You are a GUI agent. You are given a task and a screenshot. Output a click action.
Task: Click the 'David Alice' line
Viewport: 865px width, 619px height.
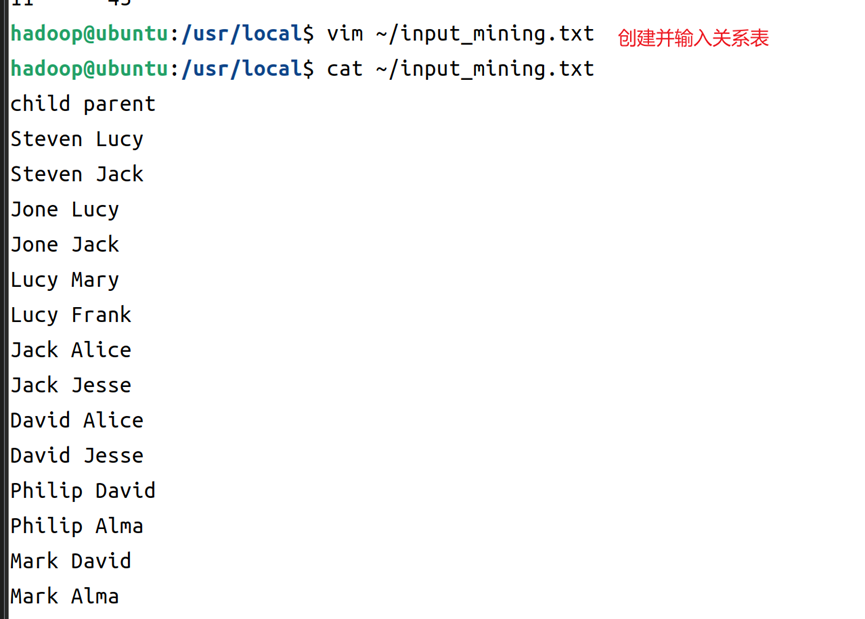[x=77, y=421]
